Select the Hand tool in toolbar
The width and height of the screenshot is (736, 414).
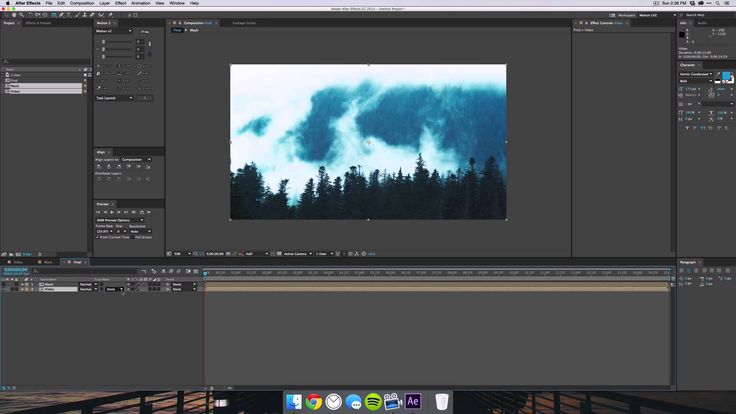14,15
